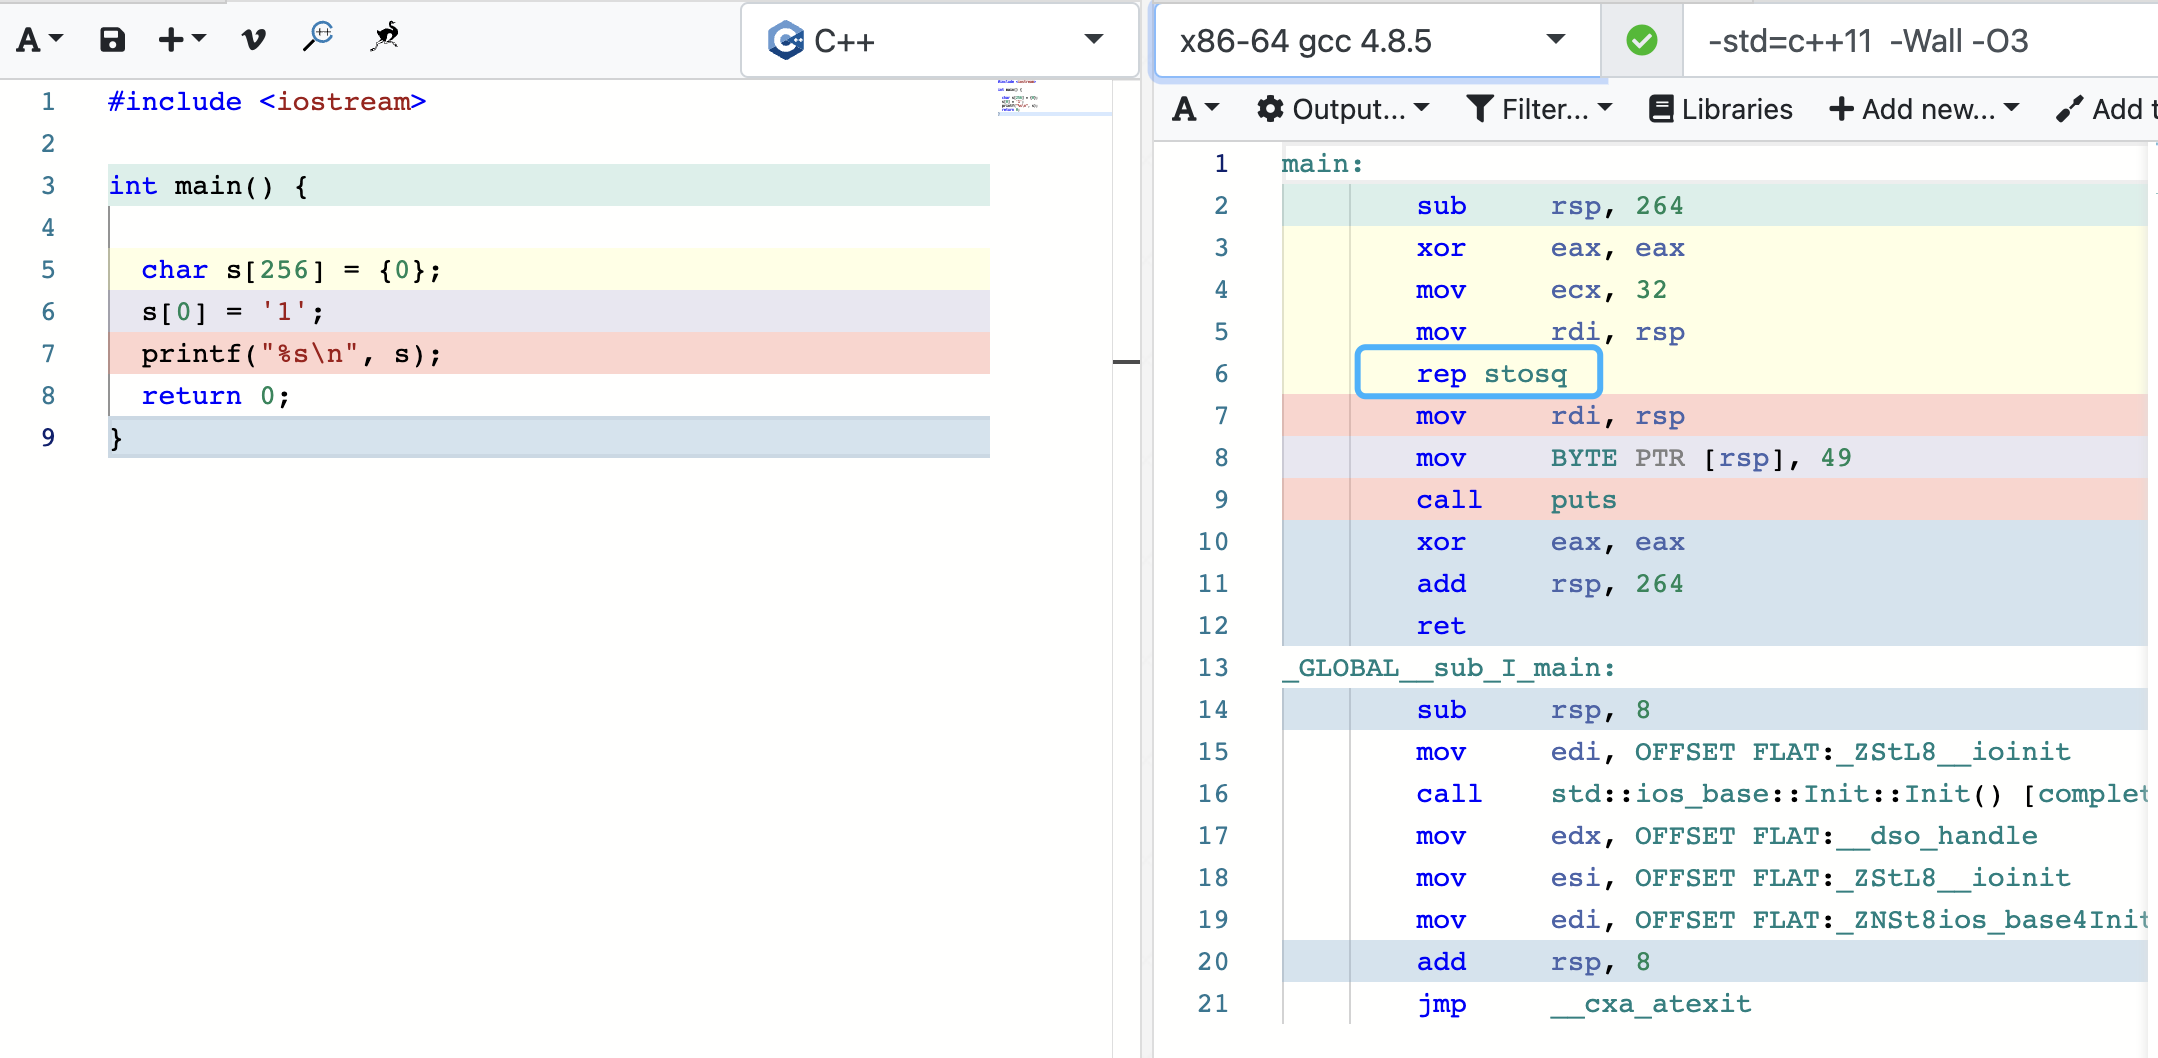Image resolution: width=2158 pixels, height=1058 pixels.
Task: Open the add new pane plus menu
Action: pyautogui.click(x=181, y=40)
